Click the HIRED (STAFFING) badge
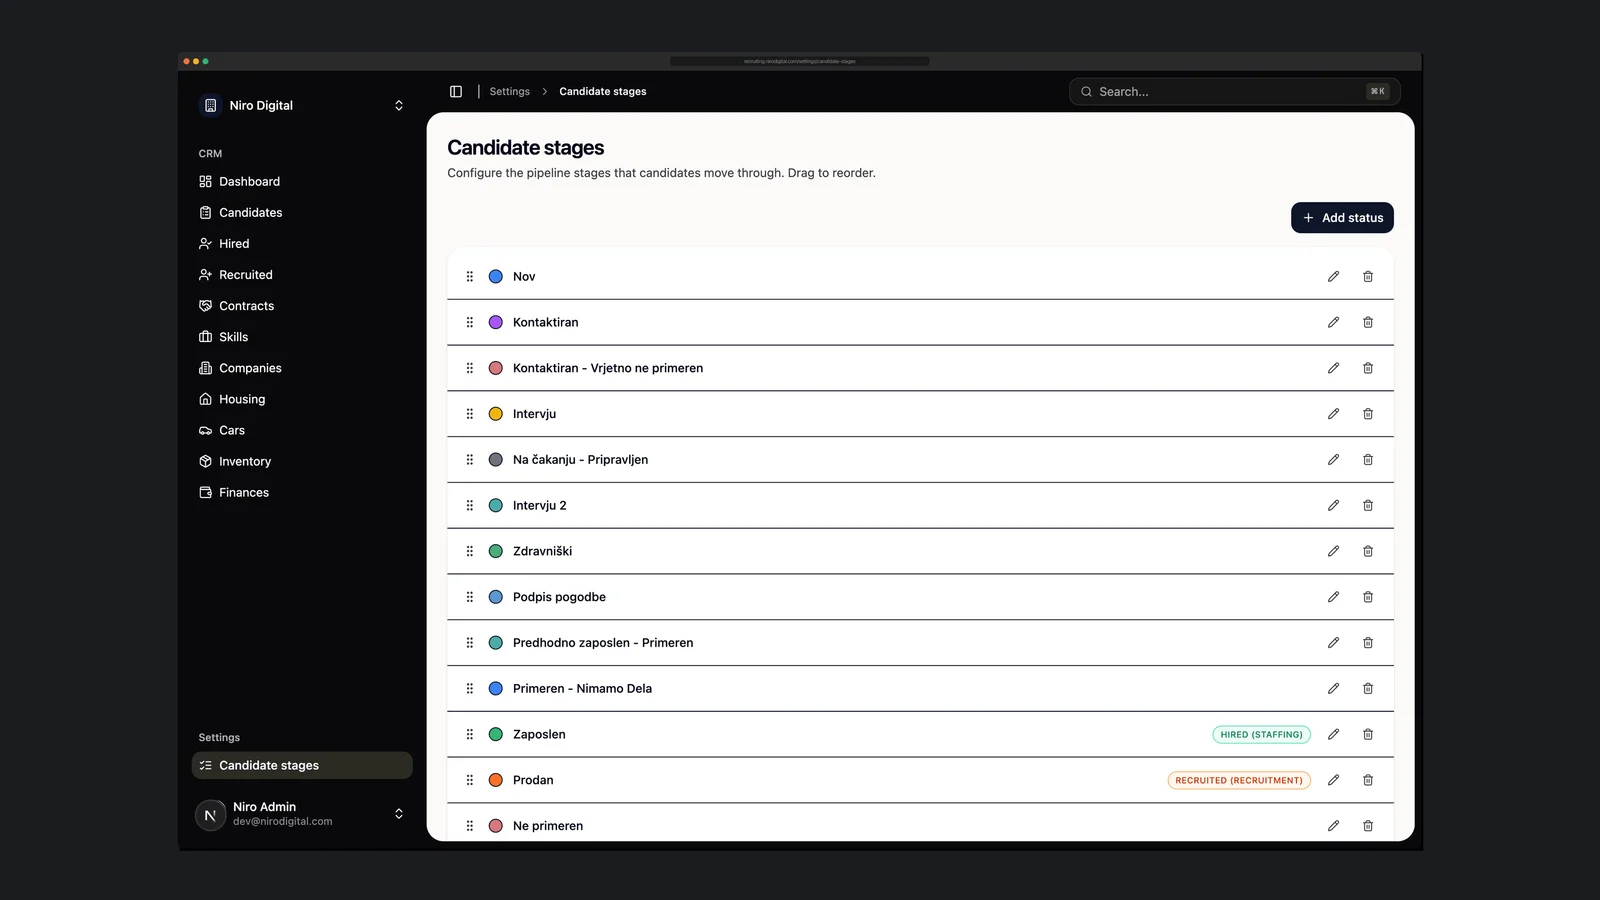This screenshot has width=1600, height=900. [x=1261, y=734]
